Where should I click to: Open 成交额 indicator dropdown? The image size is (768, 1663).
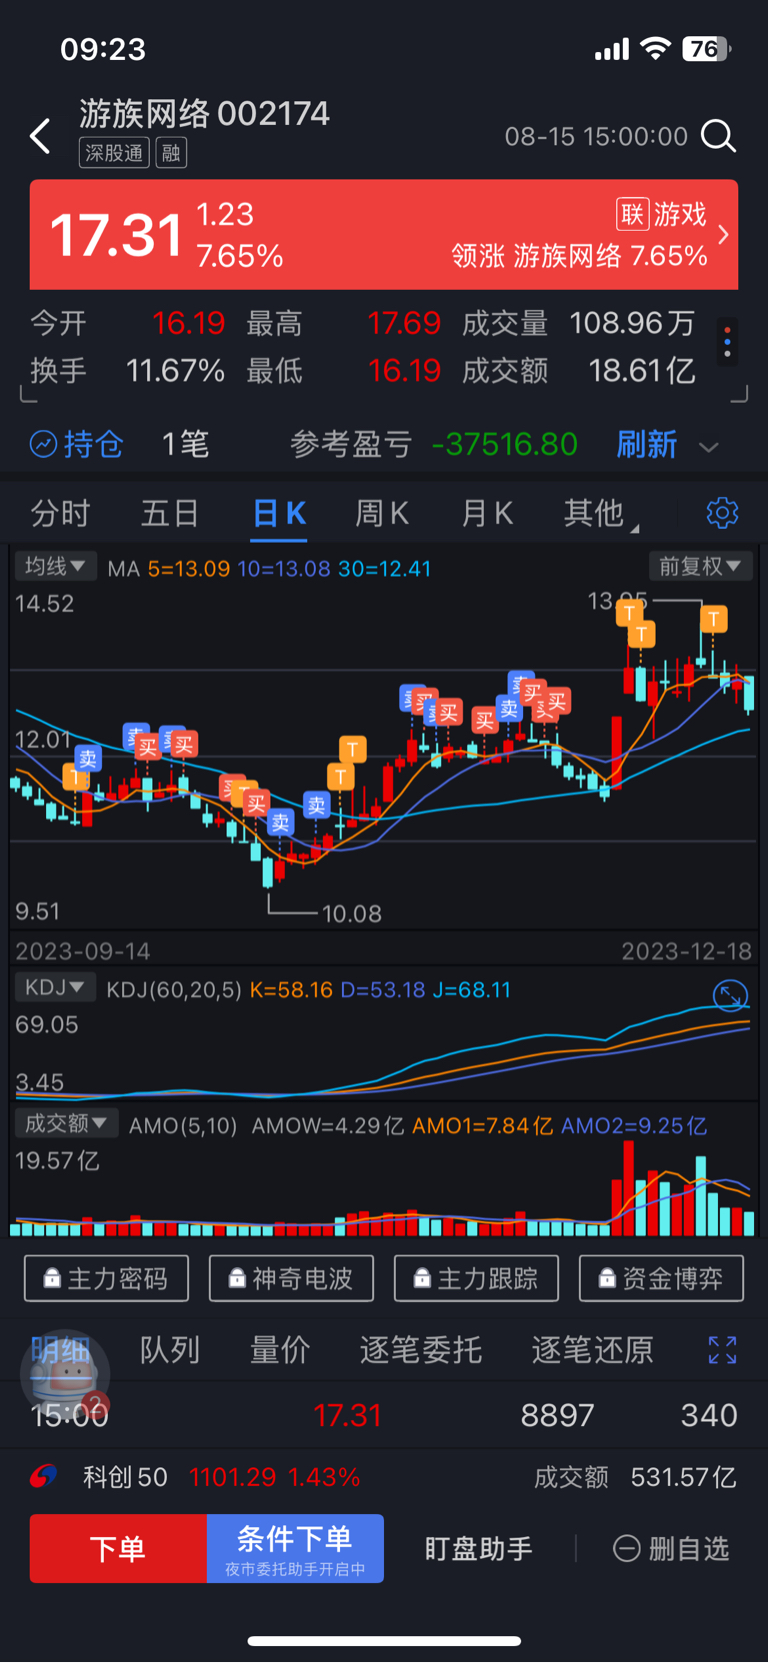tap(66, 1123)
